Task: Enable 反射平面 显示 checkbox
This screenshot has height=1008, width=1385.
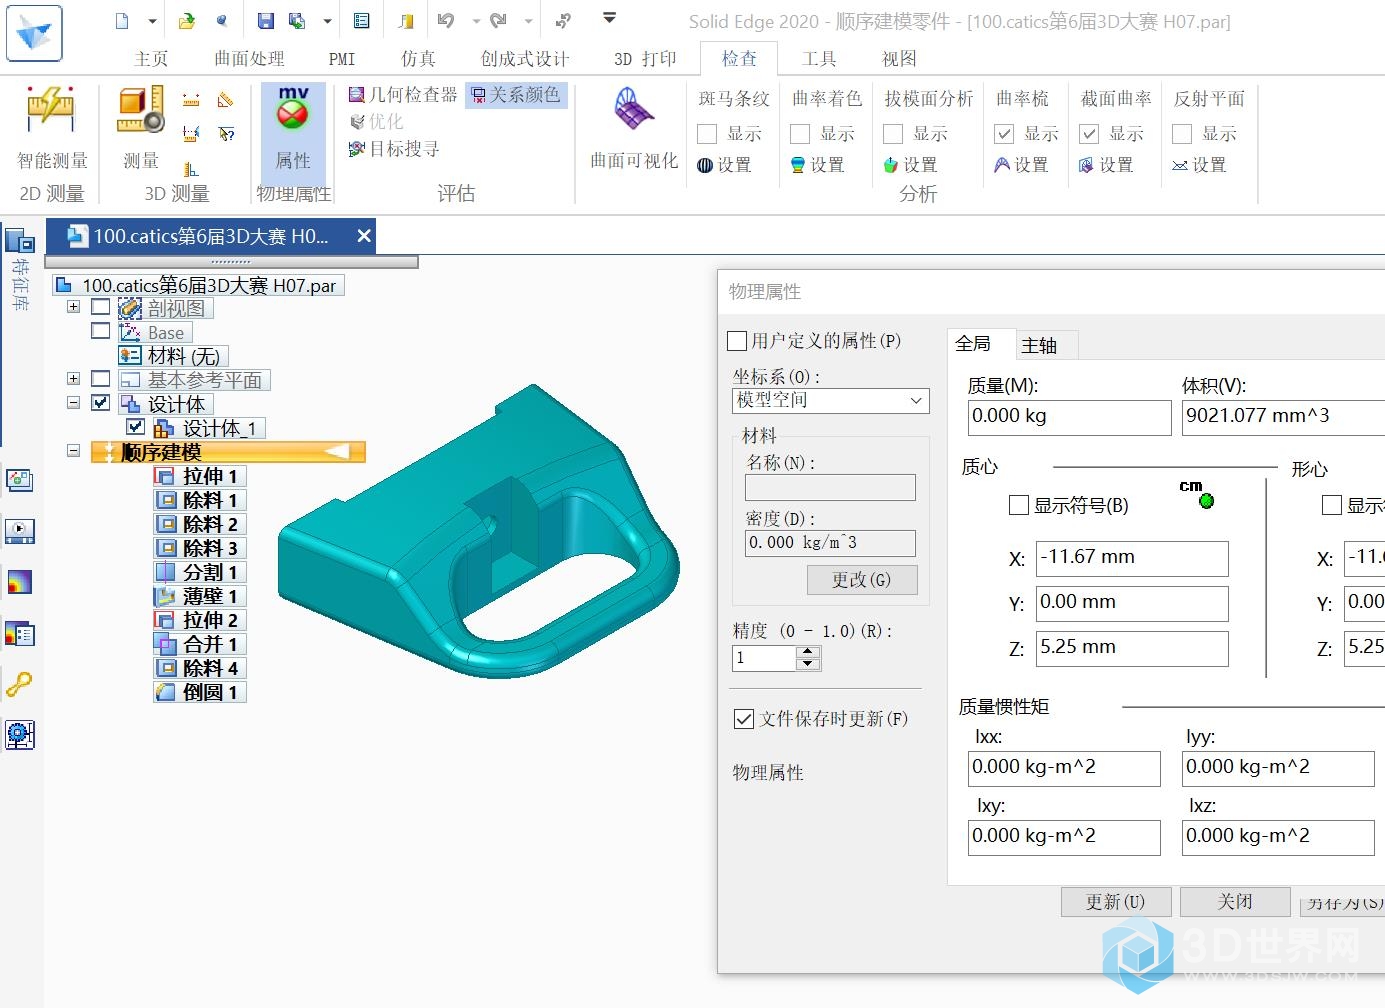Action: (1182, 134)
